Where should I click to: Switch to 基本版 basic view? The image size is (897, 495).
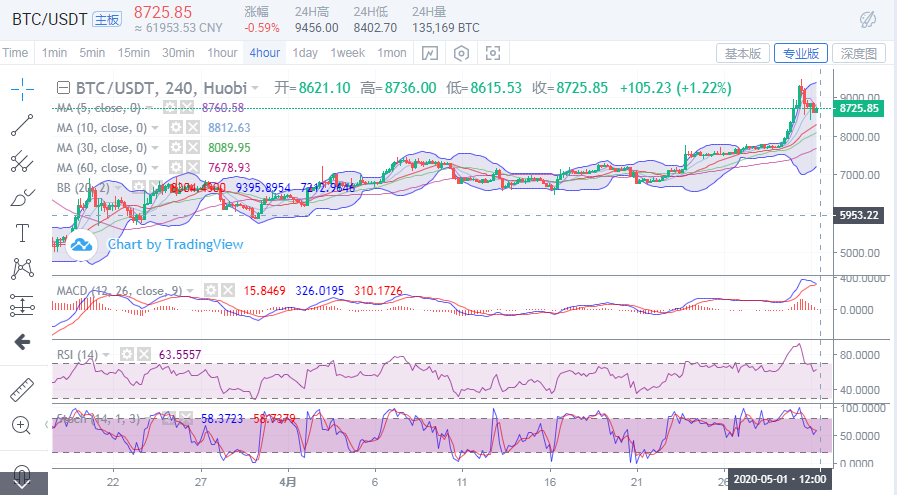pyautogui.click(x=743, y=54)
